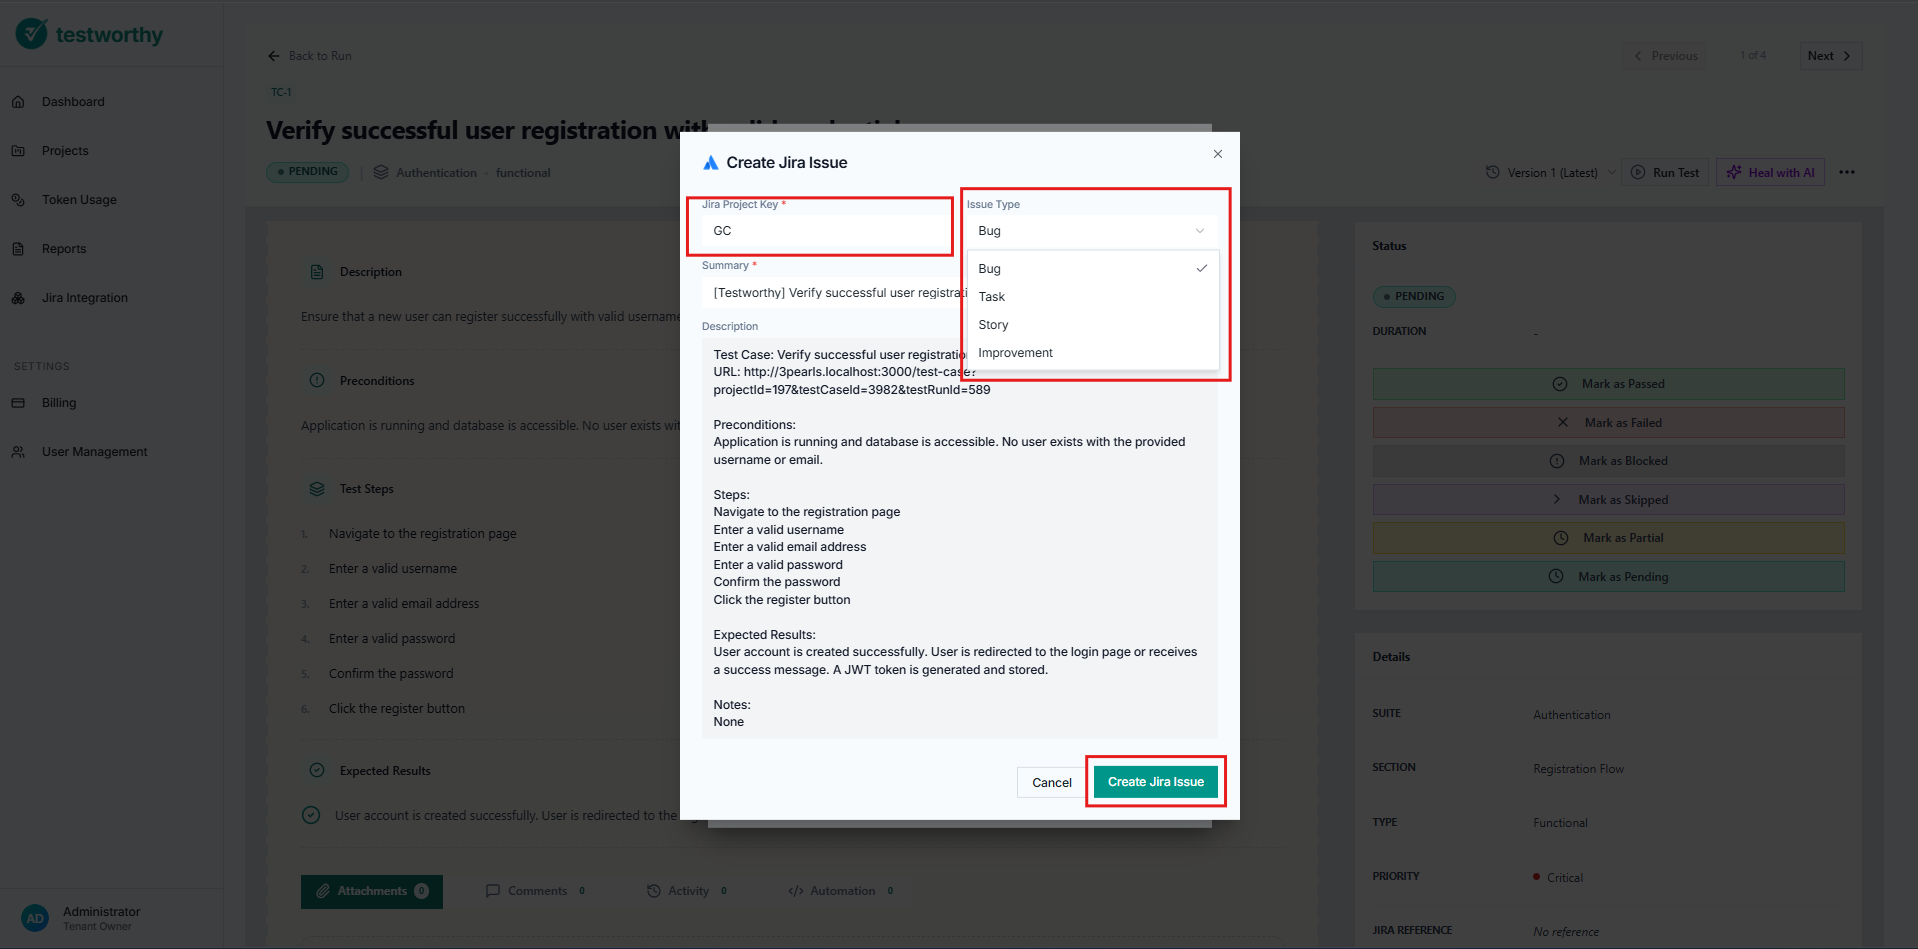The width and height of the screenshot is (1918, 949).
Task: Open the Version 1 (Latest) dropdown
Action: click(1551, 173)
